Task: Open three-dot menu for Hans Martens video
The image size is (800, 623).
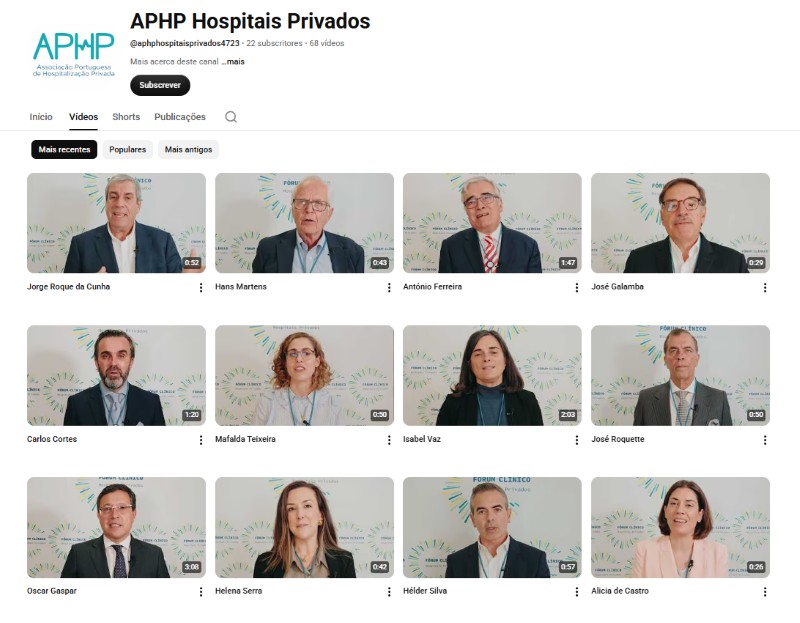Action: (389, 288)
